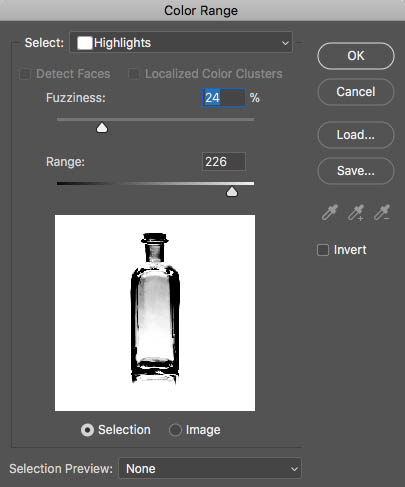Open the Selection Preview dropdown
405x487 pixels.
tap(210, 469)
